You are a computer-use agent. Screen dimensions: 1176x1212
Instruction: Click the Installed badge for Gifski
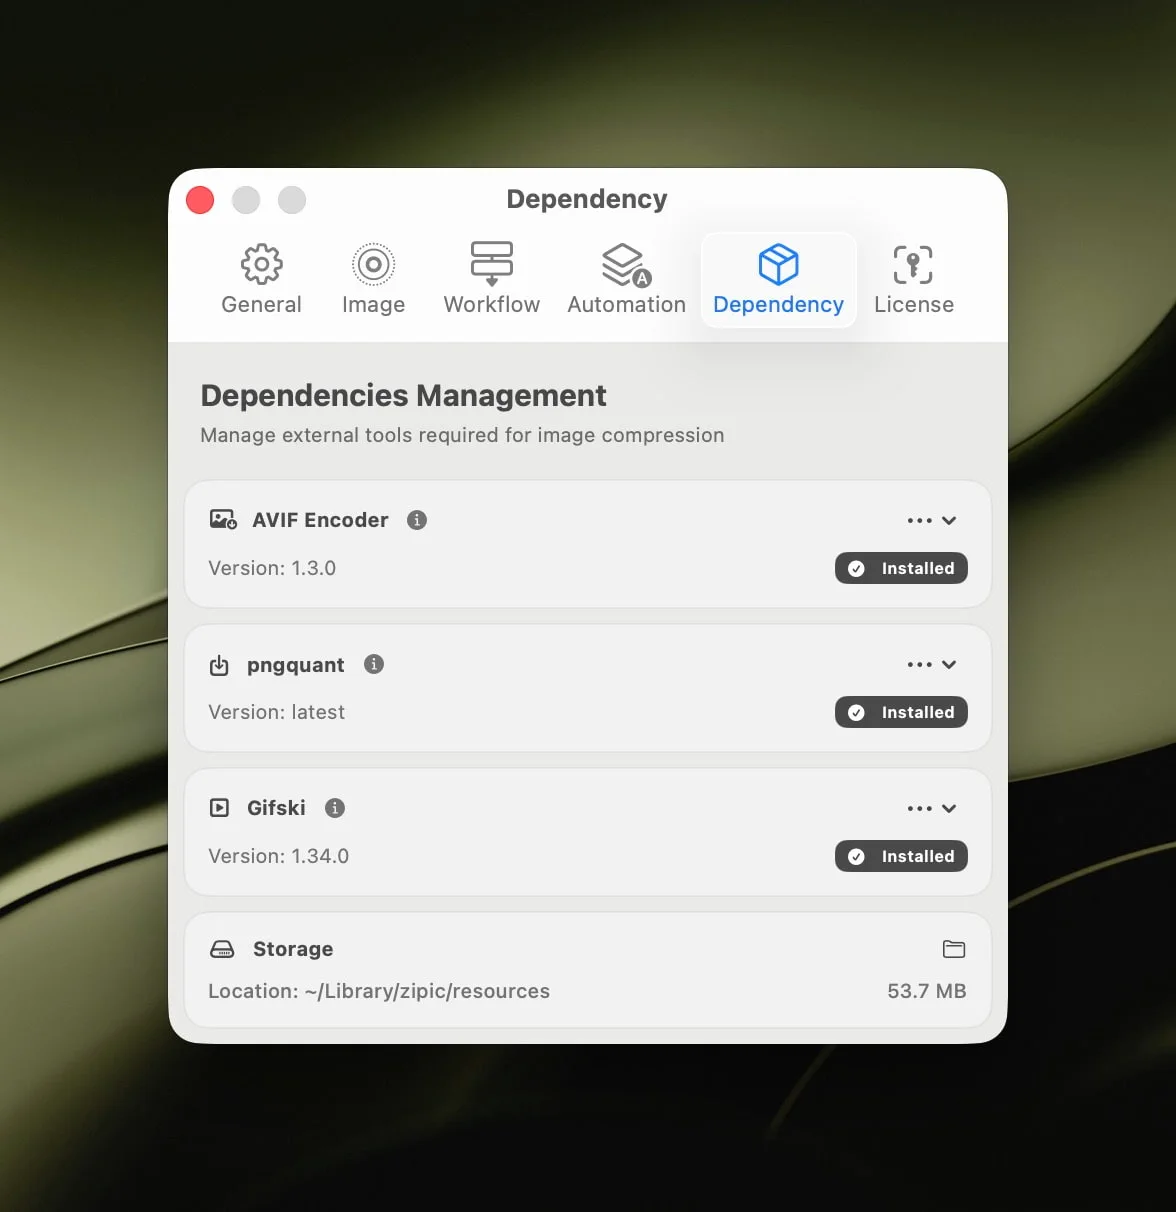(x=901, y=856)
